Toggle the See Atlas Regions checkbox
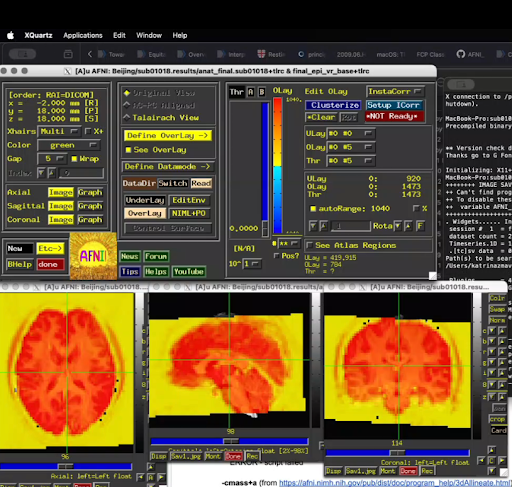This screenshot has height=487, width=512. tap(309, 245)
